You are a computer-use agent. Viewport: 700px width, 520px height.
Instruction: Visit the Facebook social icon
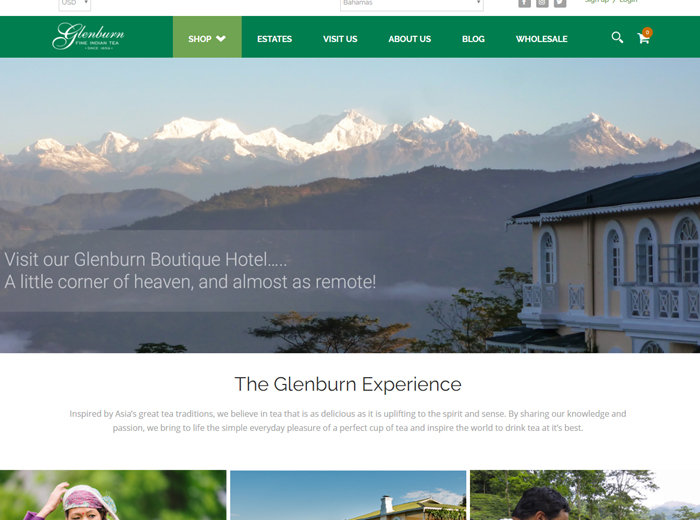click(525, 3)
